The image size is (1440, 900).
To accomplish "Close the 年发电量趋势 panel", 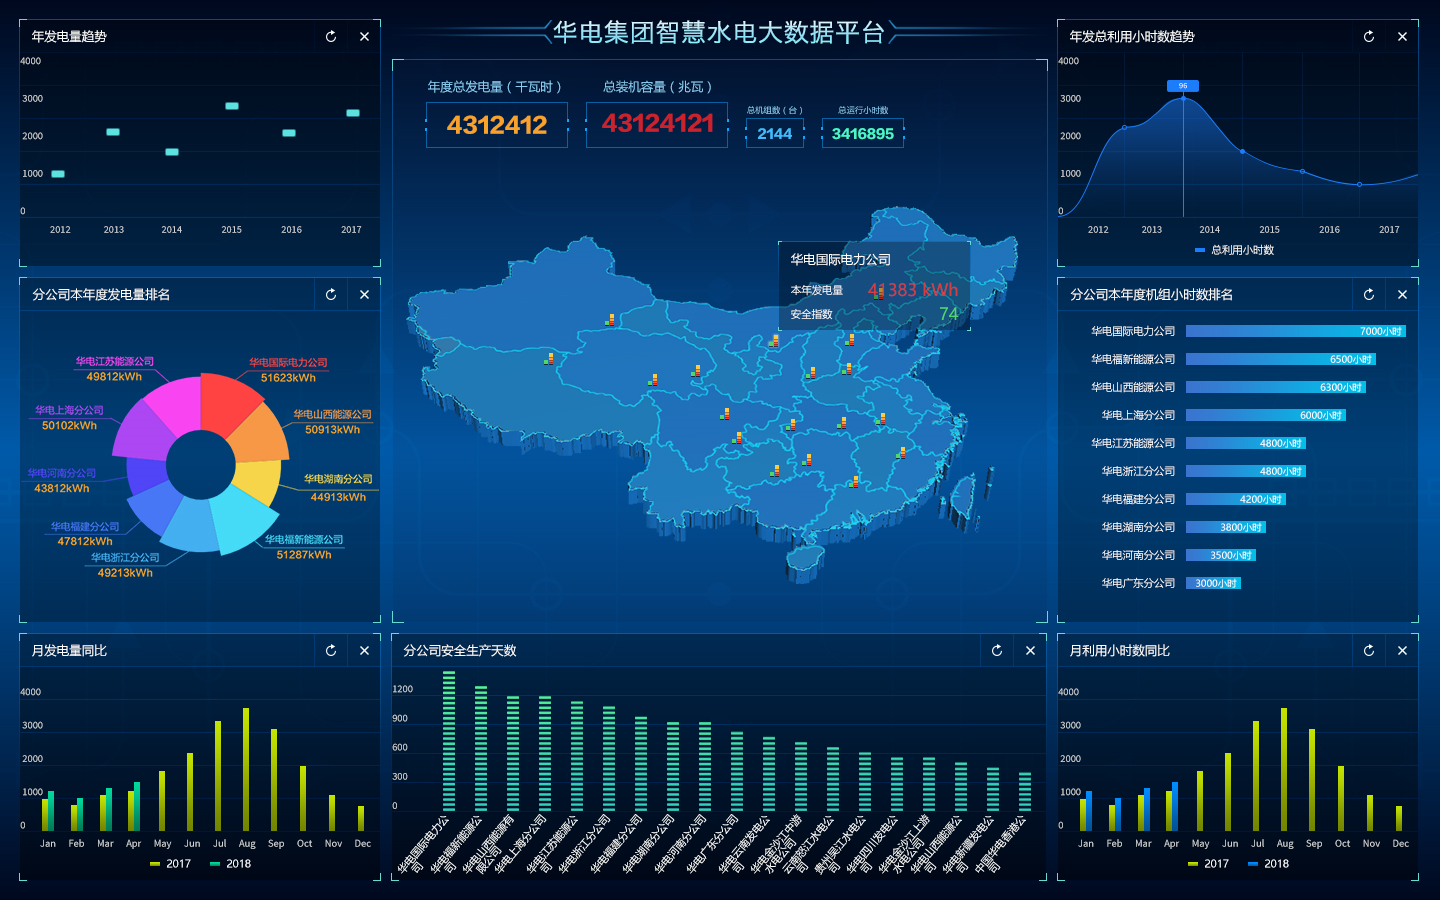I will 364,37.
